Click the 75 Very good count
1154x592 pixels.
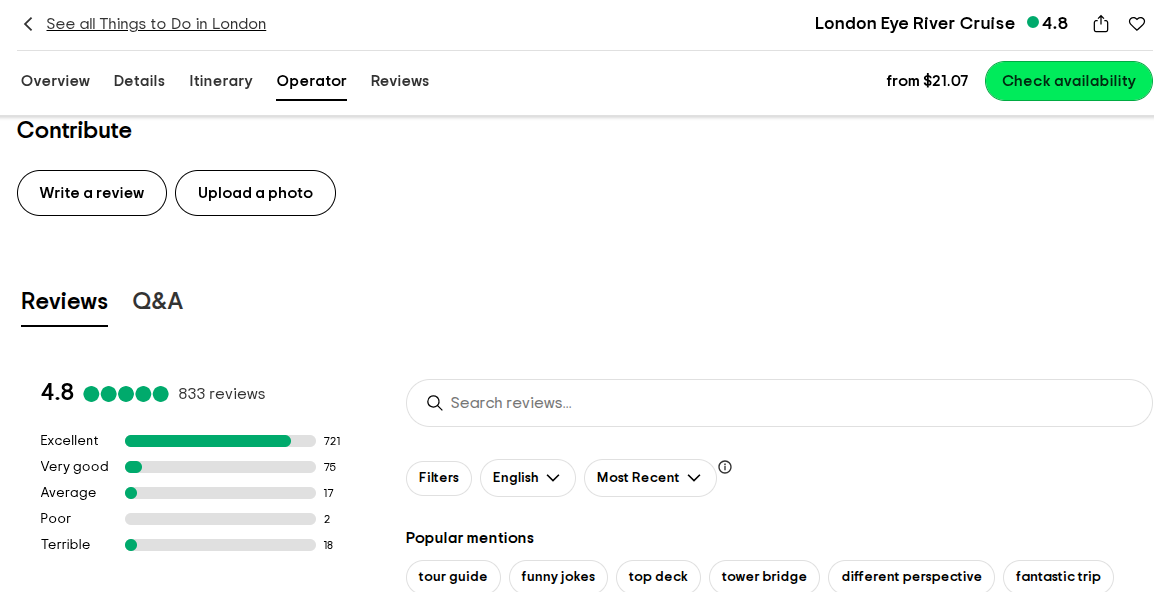[x=330, y=467]
